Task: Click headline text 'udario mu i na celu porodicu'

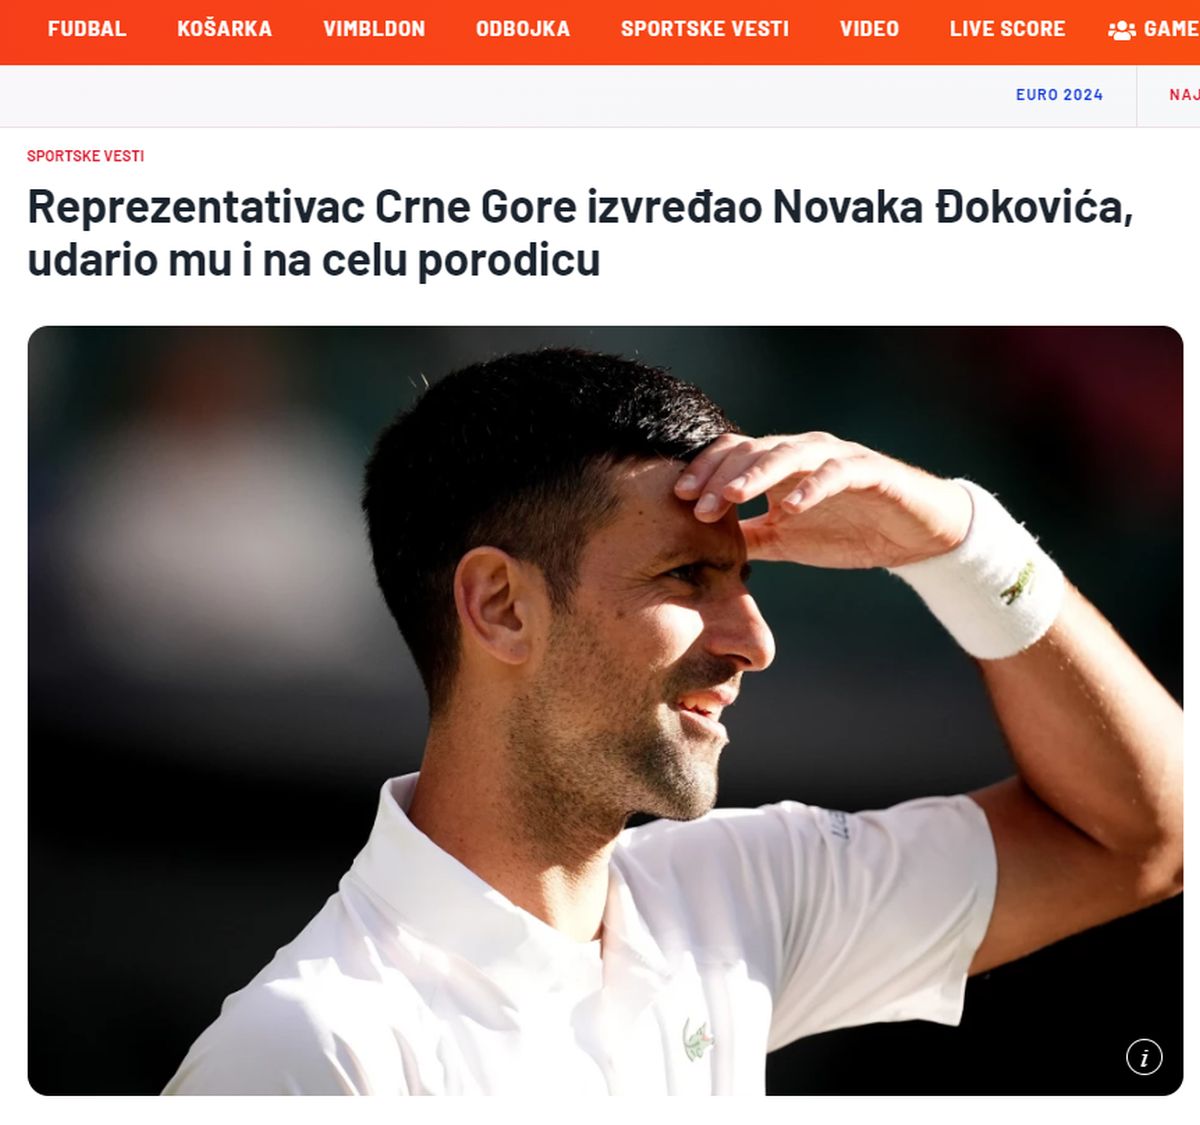Action: coord(314,260)
